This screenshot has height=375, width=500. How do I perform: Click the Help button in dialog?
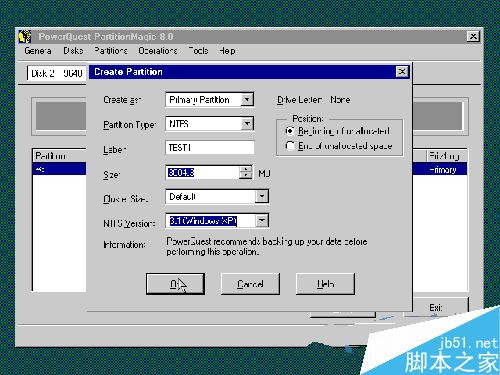[325, 284]
